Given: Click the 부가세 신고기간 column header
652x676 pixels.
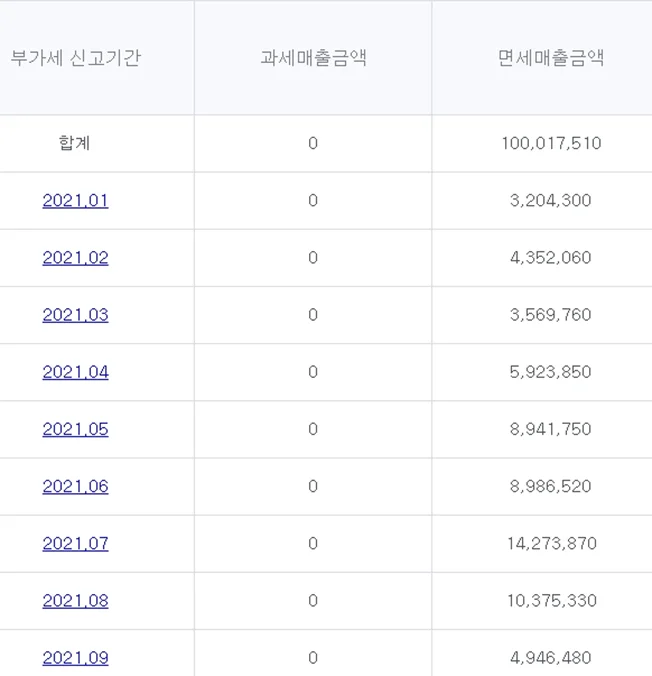Looking at the screenshot, I should [x=76, y=58].
